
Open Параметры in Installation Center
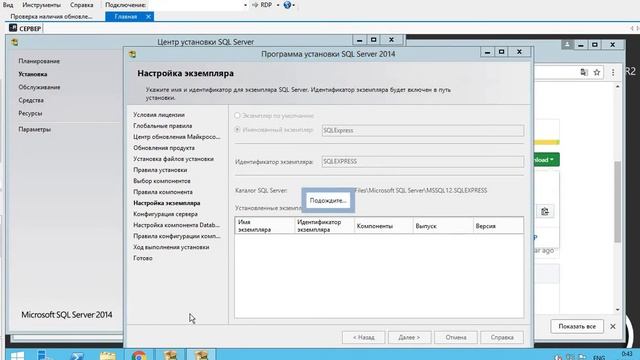(x=34, y=129)
